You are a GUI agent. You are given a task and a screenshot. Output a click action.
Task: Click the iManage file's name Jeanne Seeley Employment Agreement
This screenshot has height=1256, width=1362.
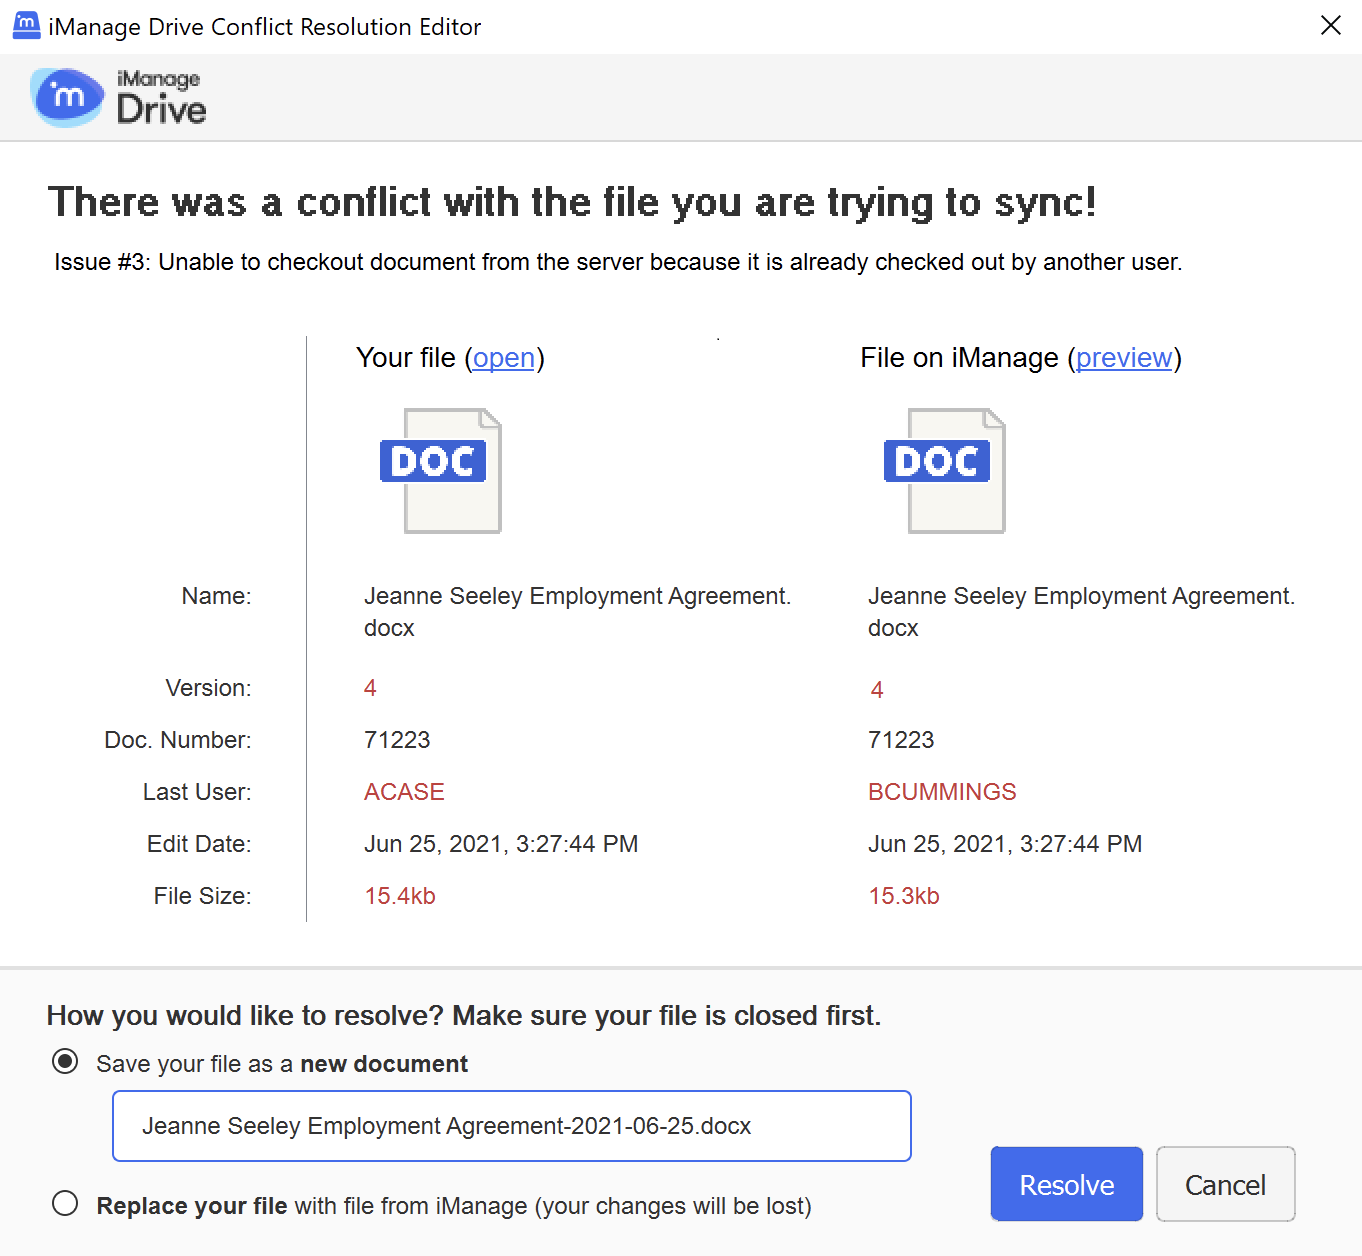[x=1081, y=612]
